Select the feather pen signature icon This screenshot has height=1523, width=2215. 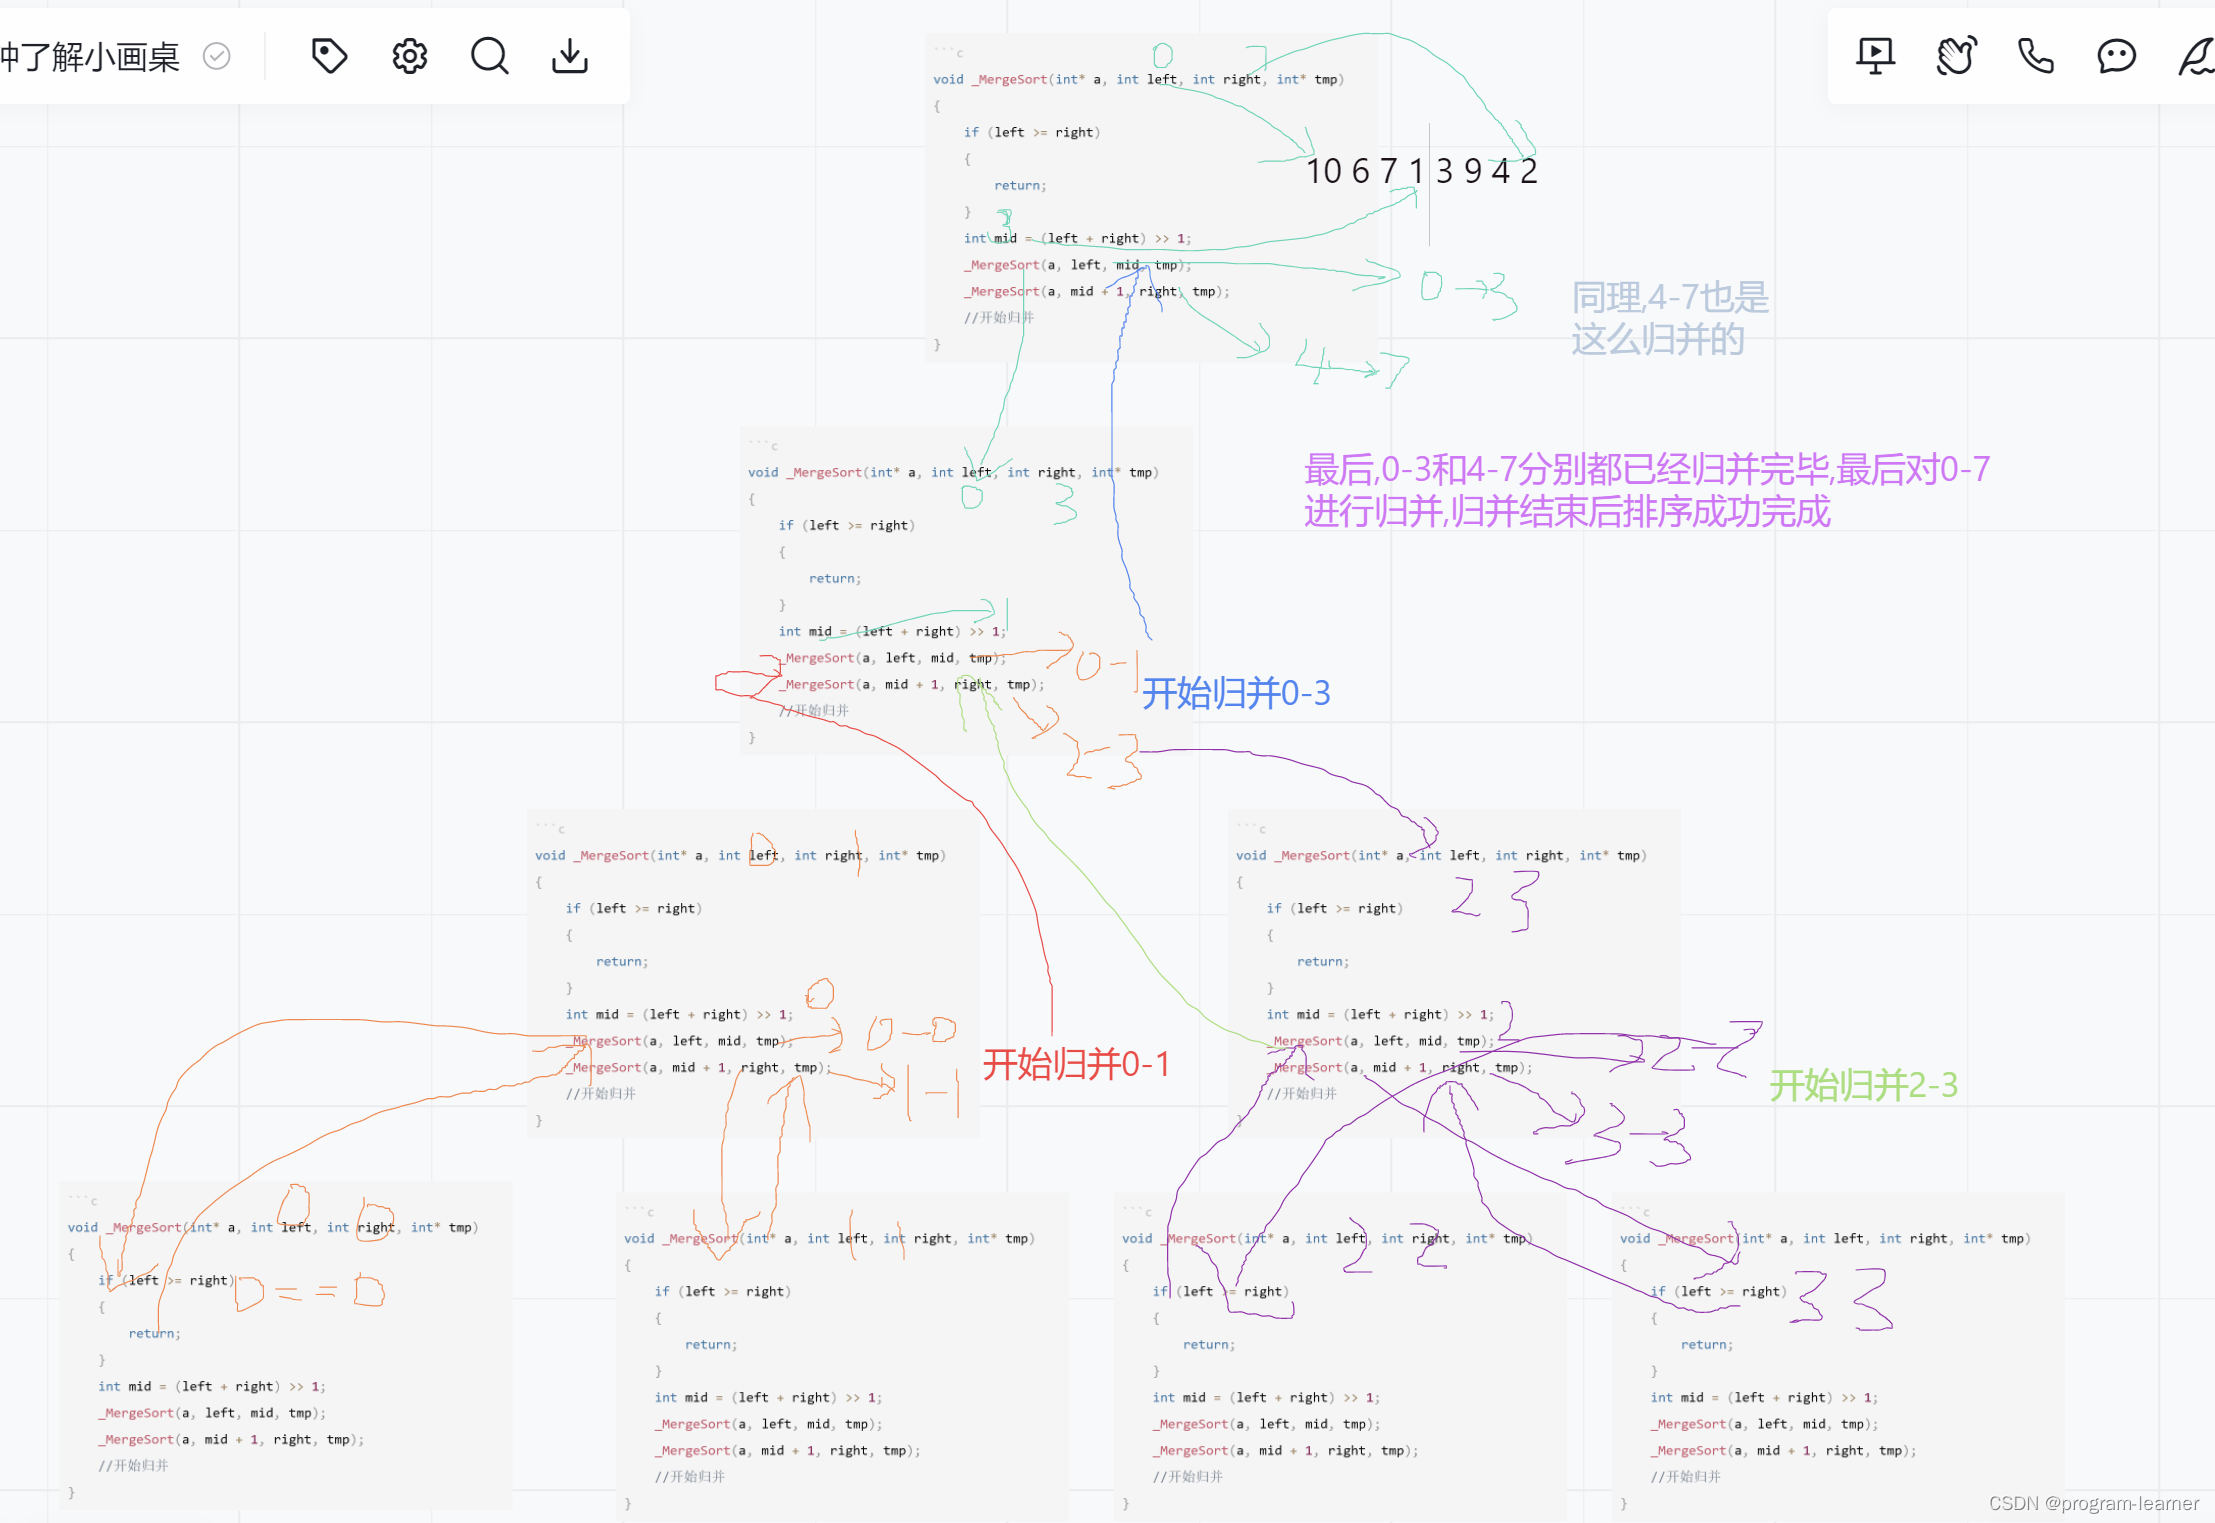pos(2195,56)
